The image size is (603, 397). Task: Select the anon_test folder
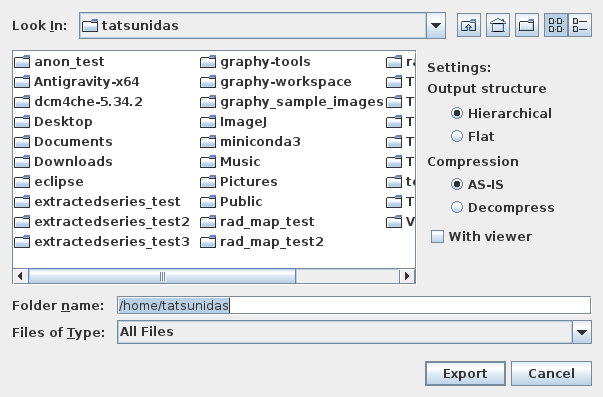click(x=59, y=62)
